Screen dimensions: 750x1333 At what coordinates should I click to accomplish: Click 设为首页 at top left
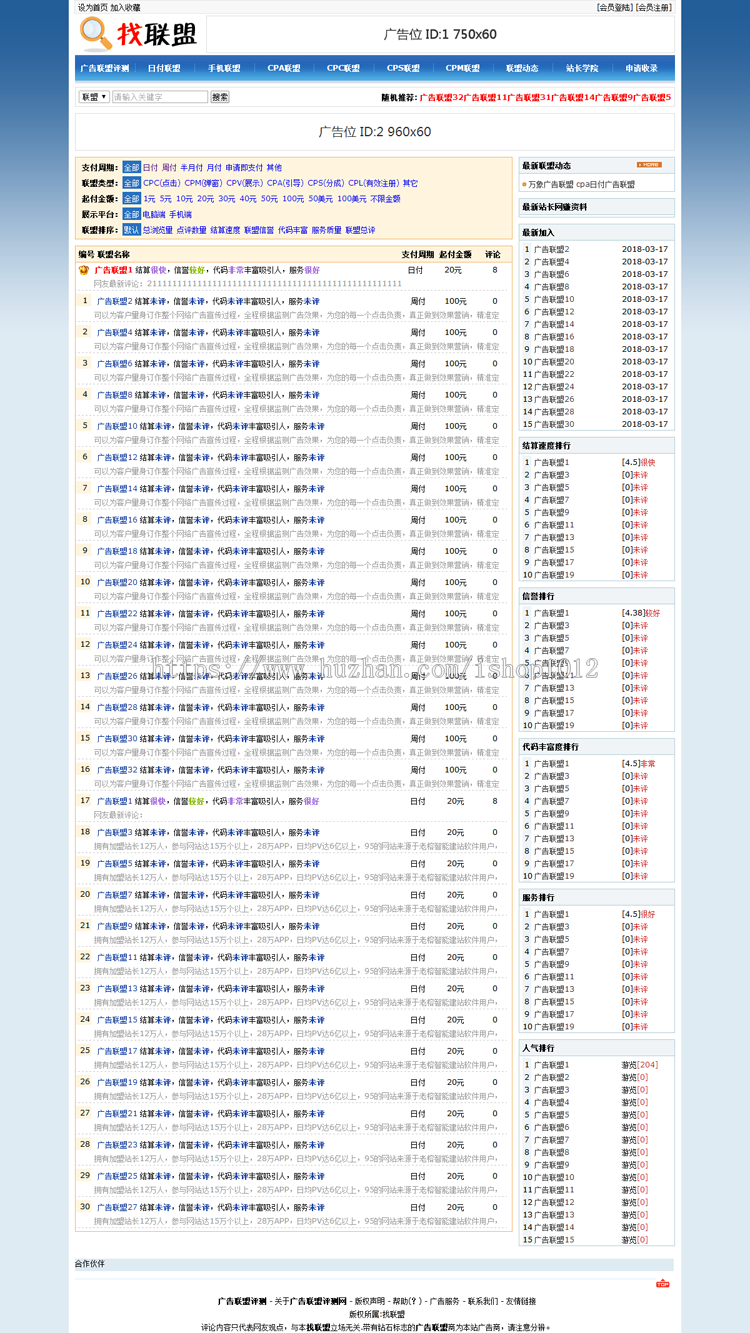[x=93, y=7]
